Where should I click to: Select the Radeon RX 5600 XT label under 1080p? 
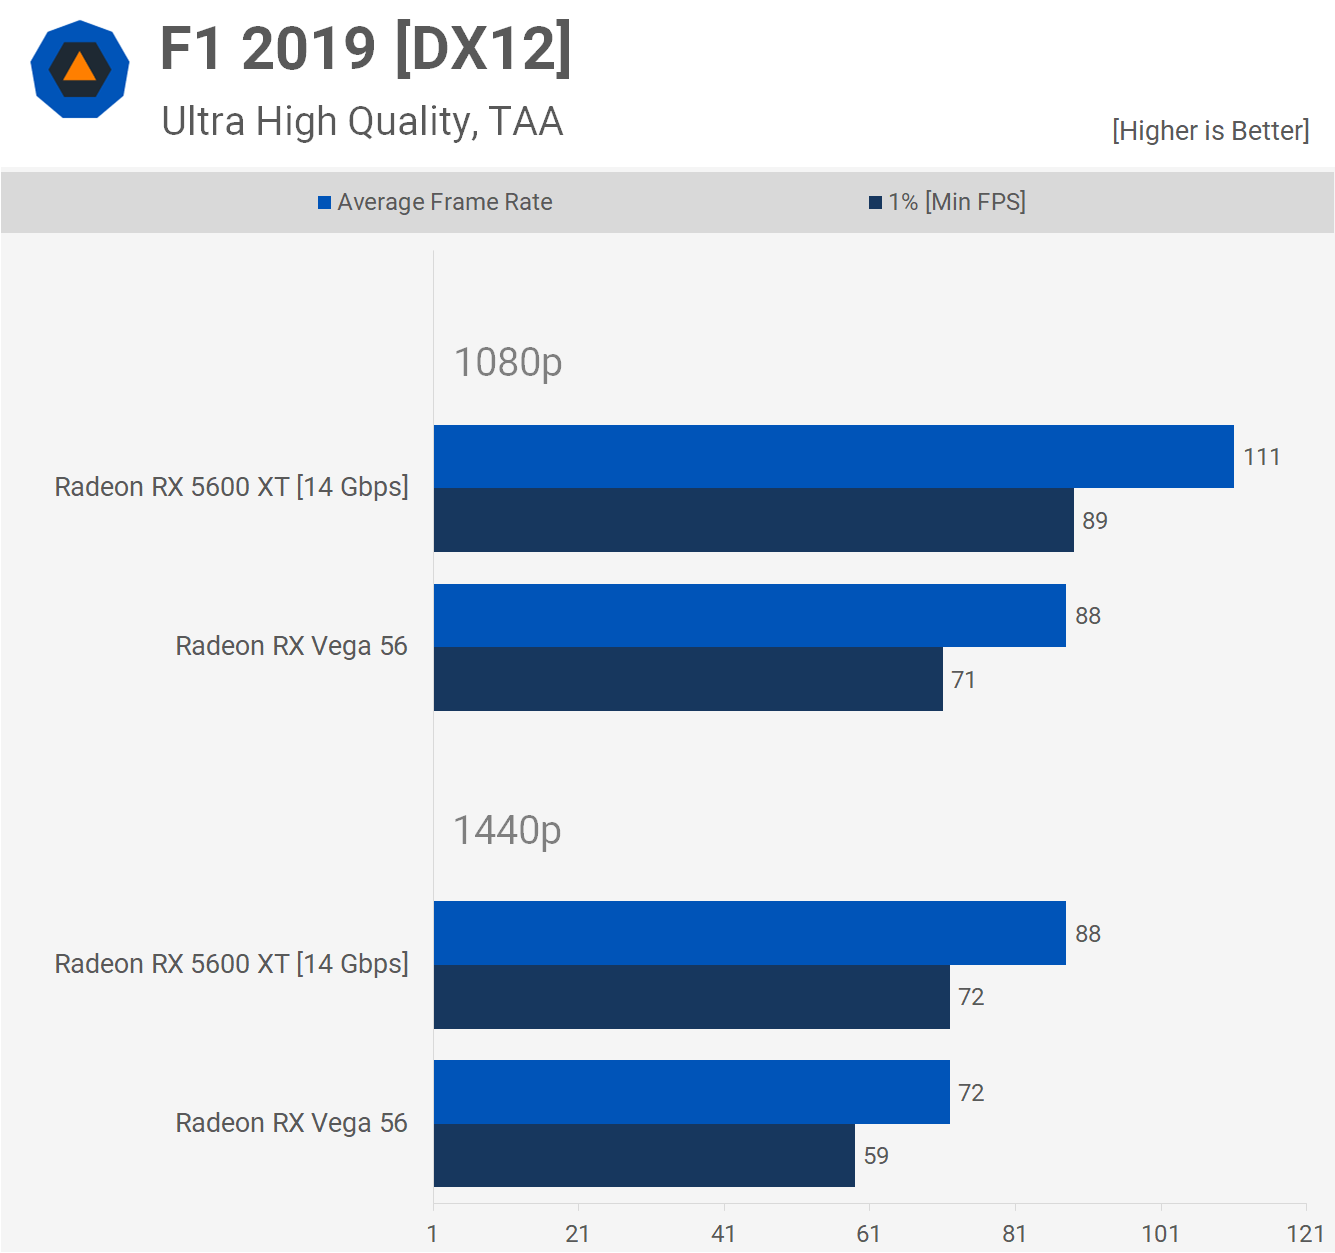coord(231,487)
